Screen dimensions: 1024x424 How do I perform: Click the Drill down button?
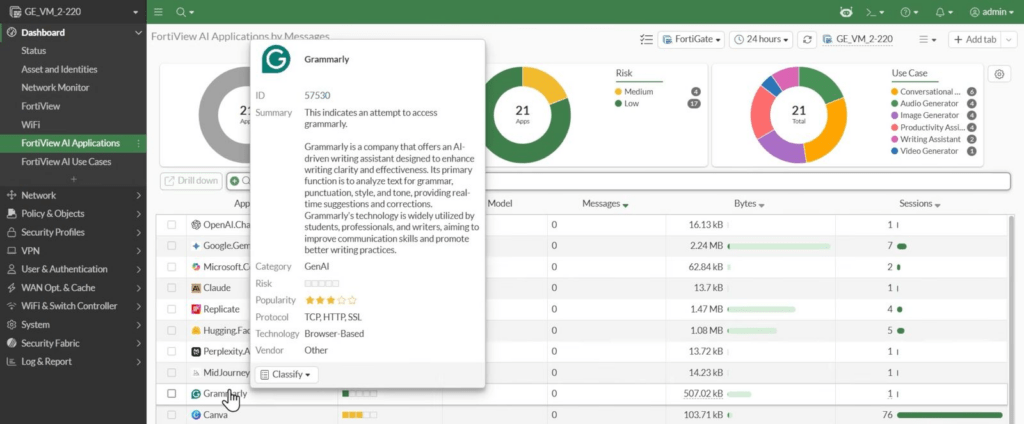pyautogui.click(x=191, y=181)
